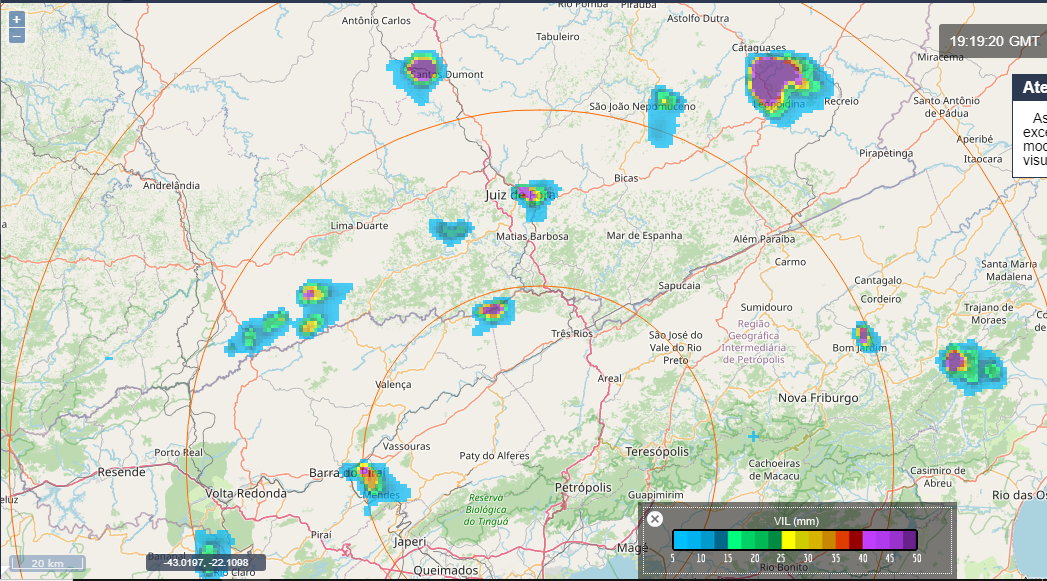Click the Paty do Alferes label
This screenshot has height=581, width=1047.
click(494, 455)
